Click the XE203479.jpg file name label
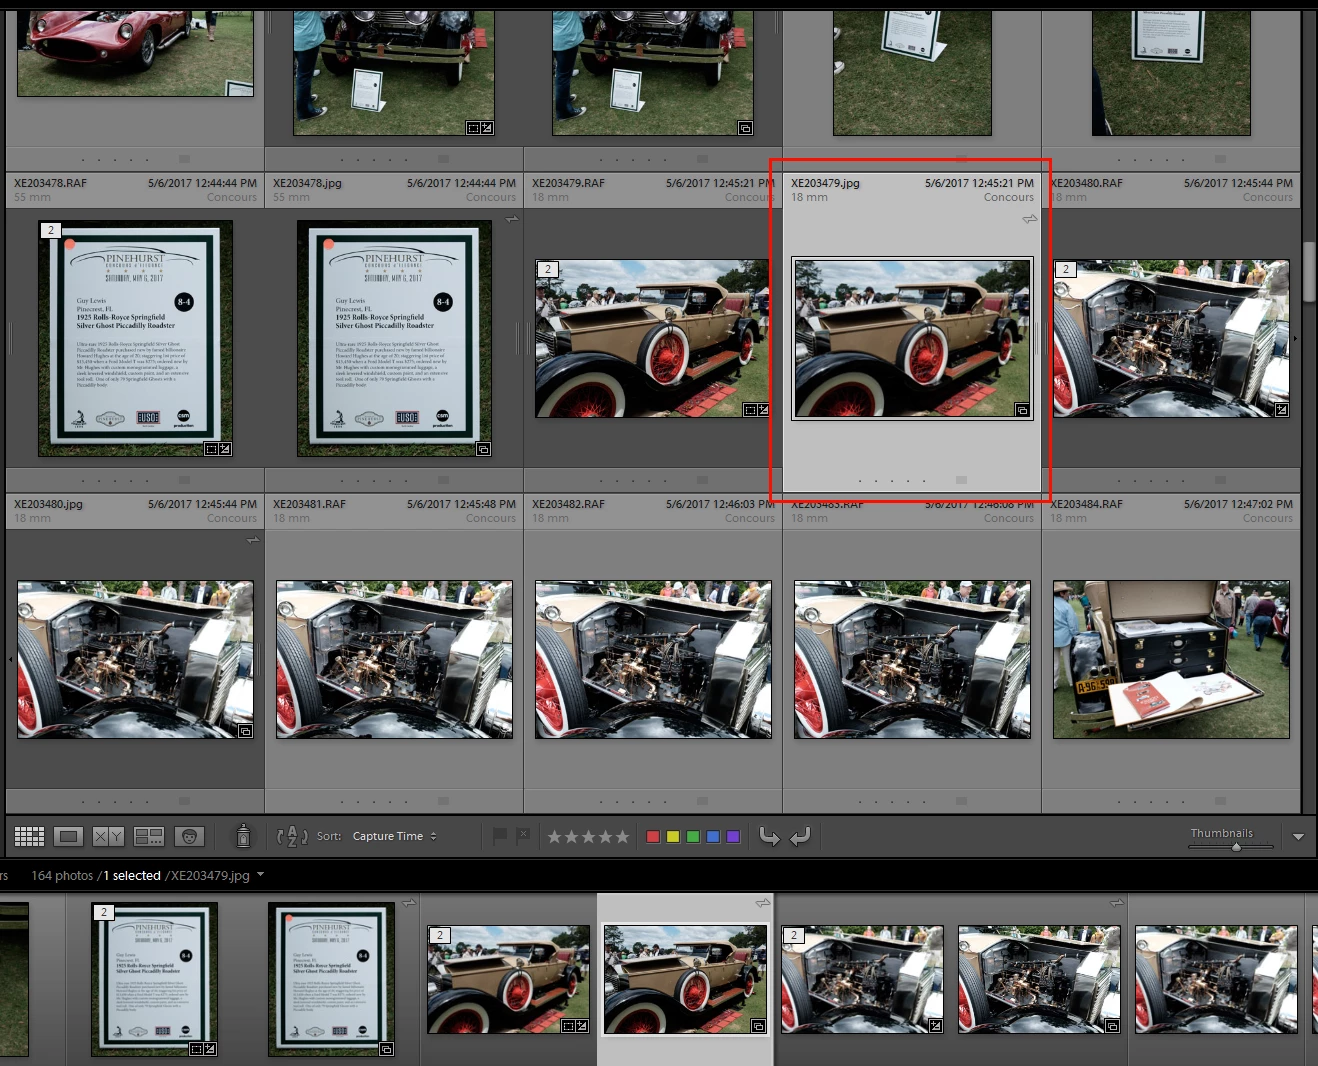1318x1066 pixels. 825,183
